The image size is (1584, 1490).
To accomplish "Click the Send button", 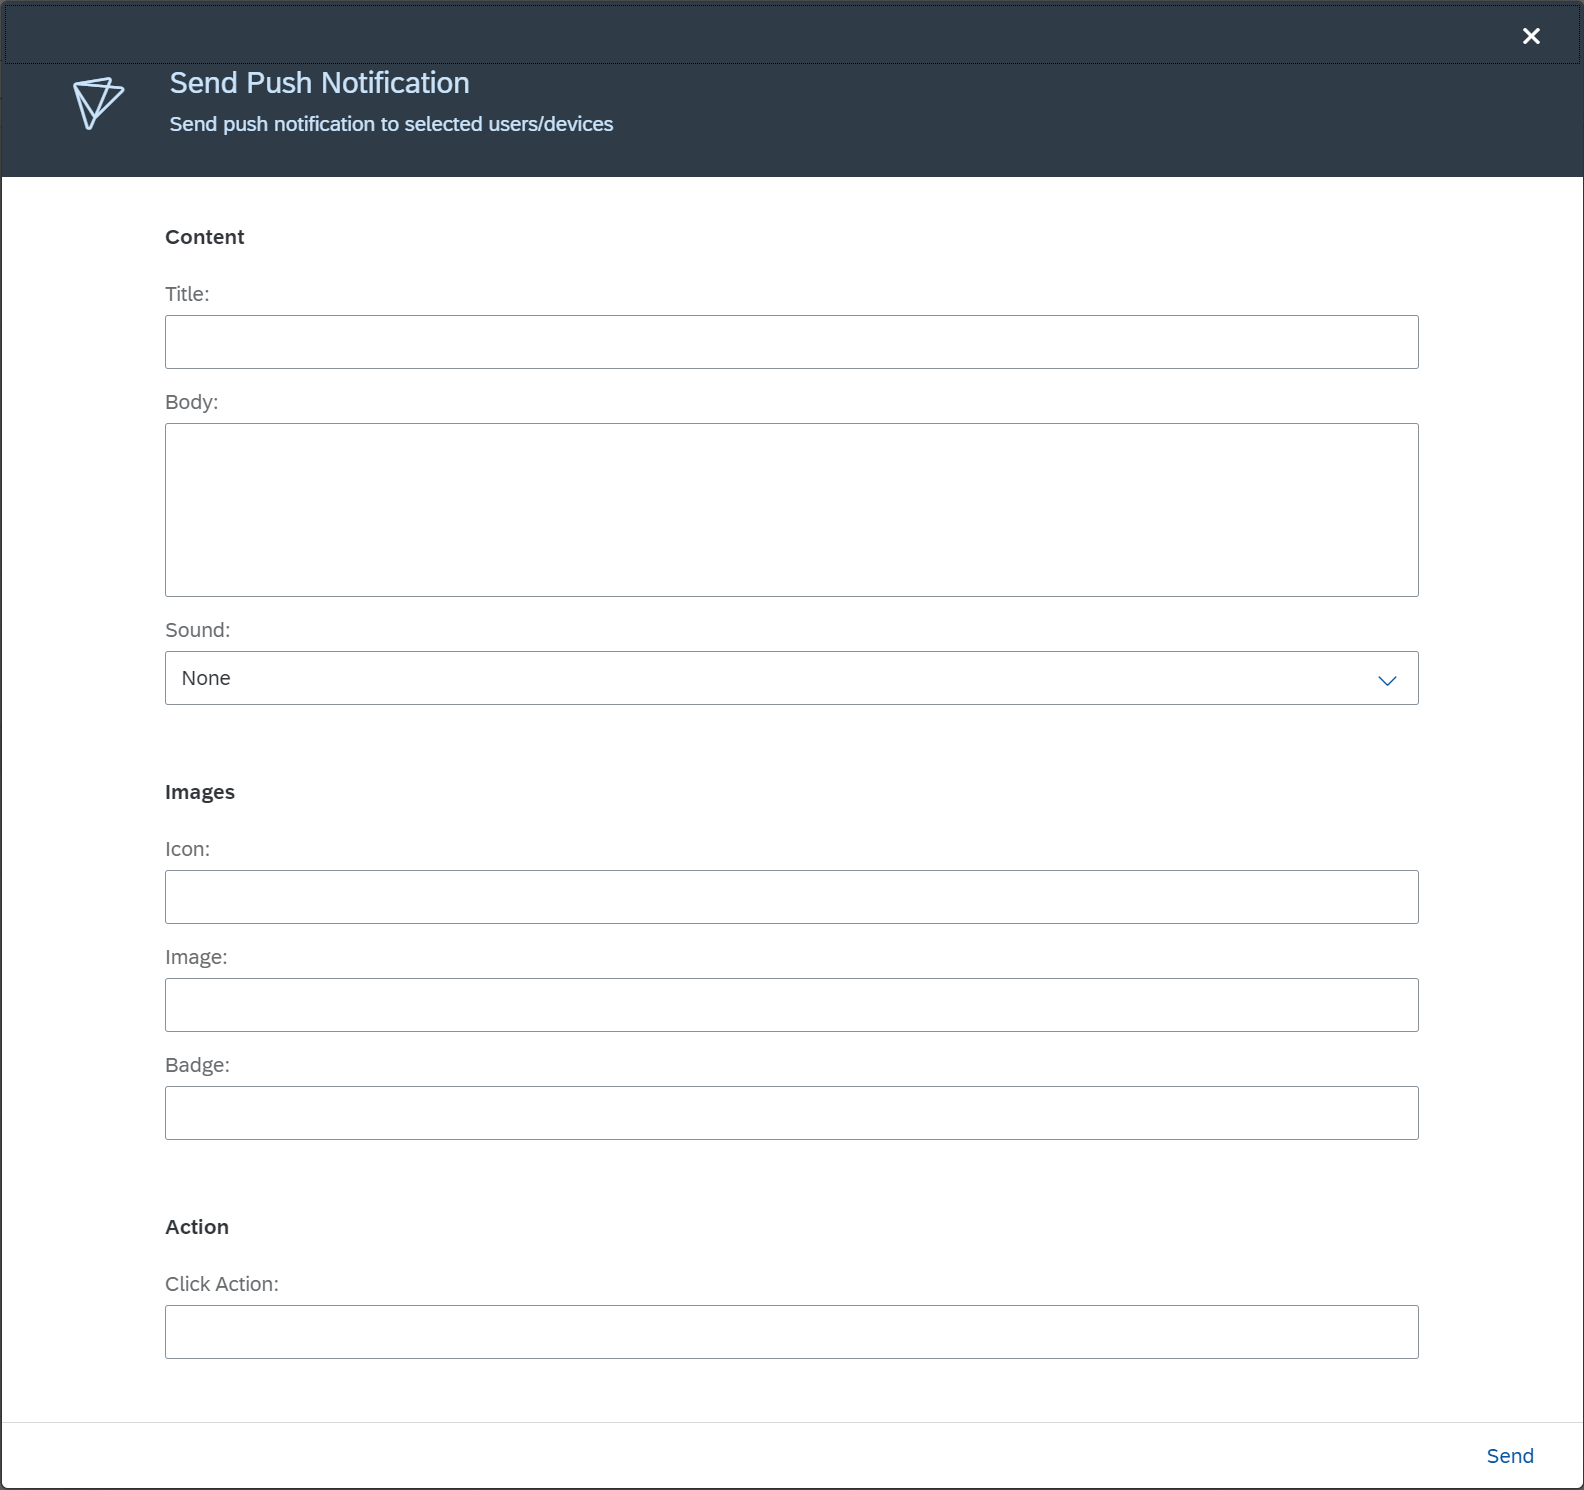I will pyautogui.click(x=1510, y=1456).
